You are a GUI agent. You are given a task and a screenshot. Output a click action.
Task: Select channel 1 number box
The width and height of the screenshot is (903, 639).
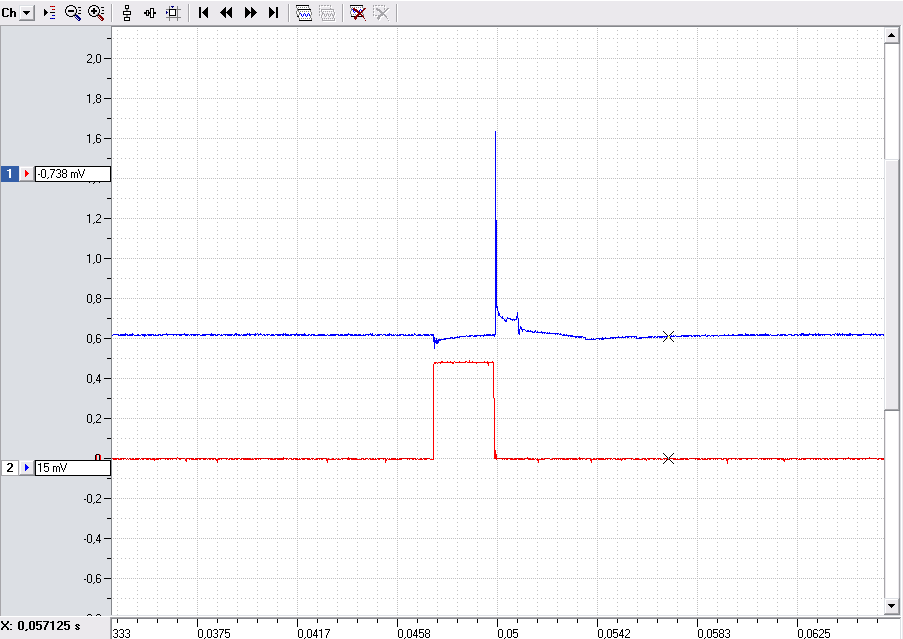[9, 173]
